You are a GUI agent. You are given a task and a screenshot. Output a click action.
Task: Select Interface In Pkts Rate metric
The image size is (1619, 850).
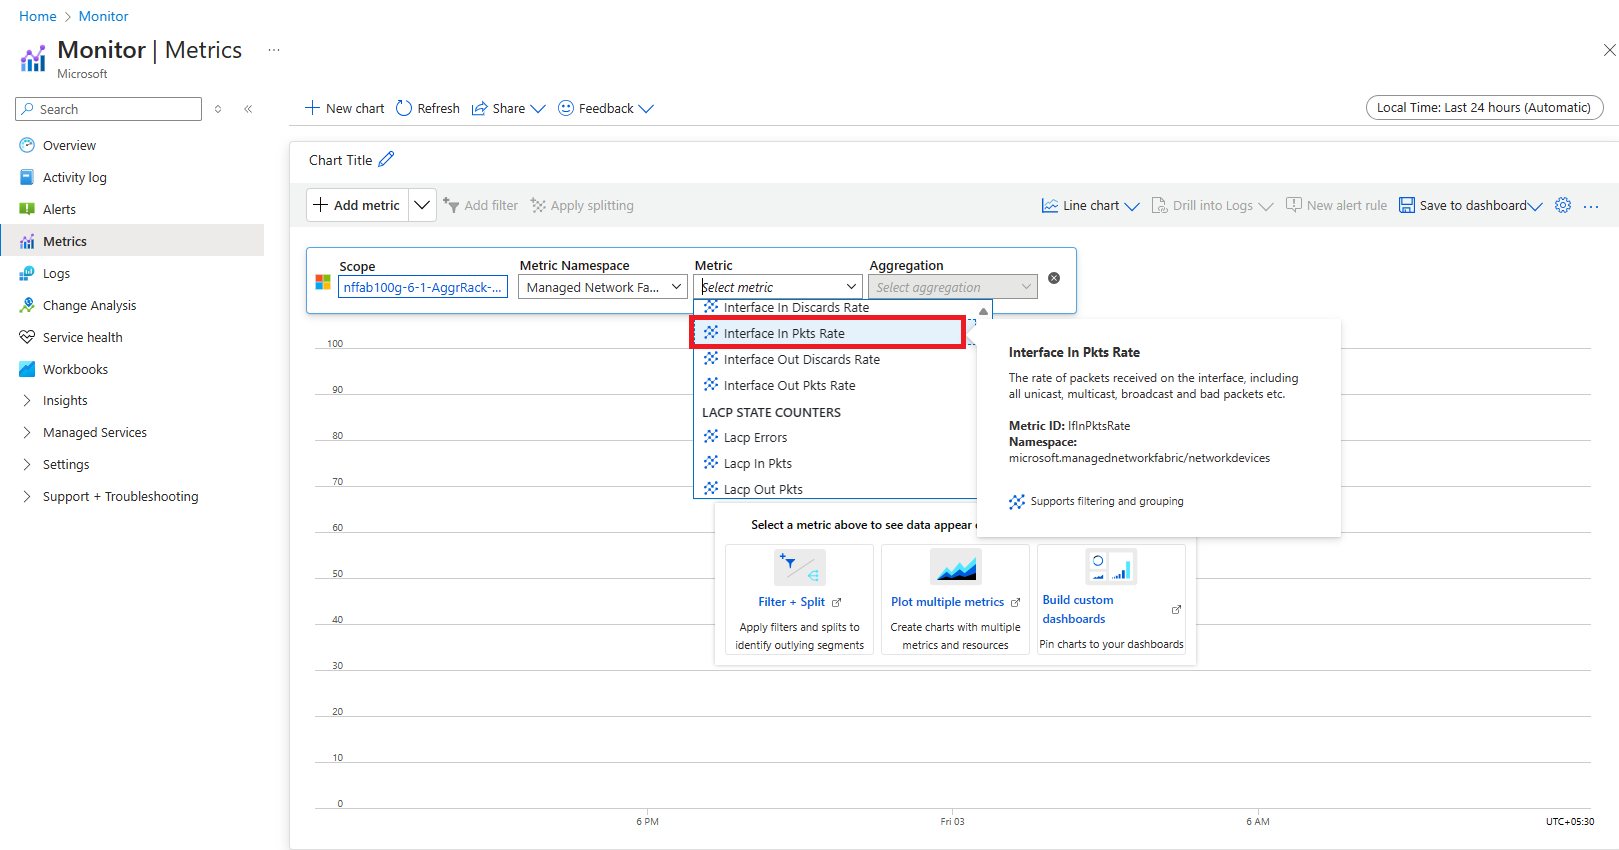point(828,333)
